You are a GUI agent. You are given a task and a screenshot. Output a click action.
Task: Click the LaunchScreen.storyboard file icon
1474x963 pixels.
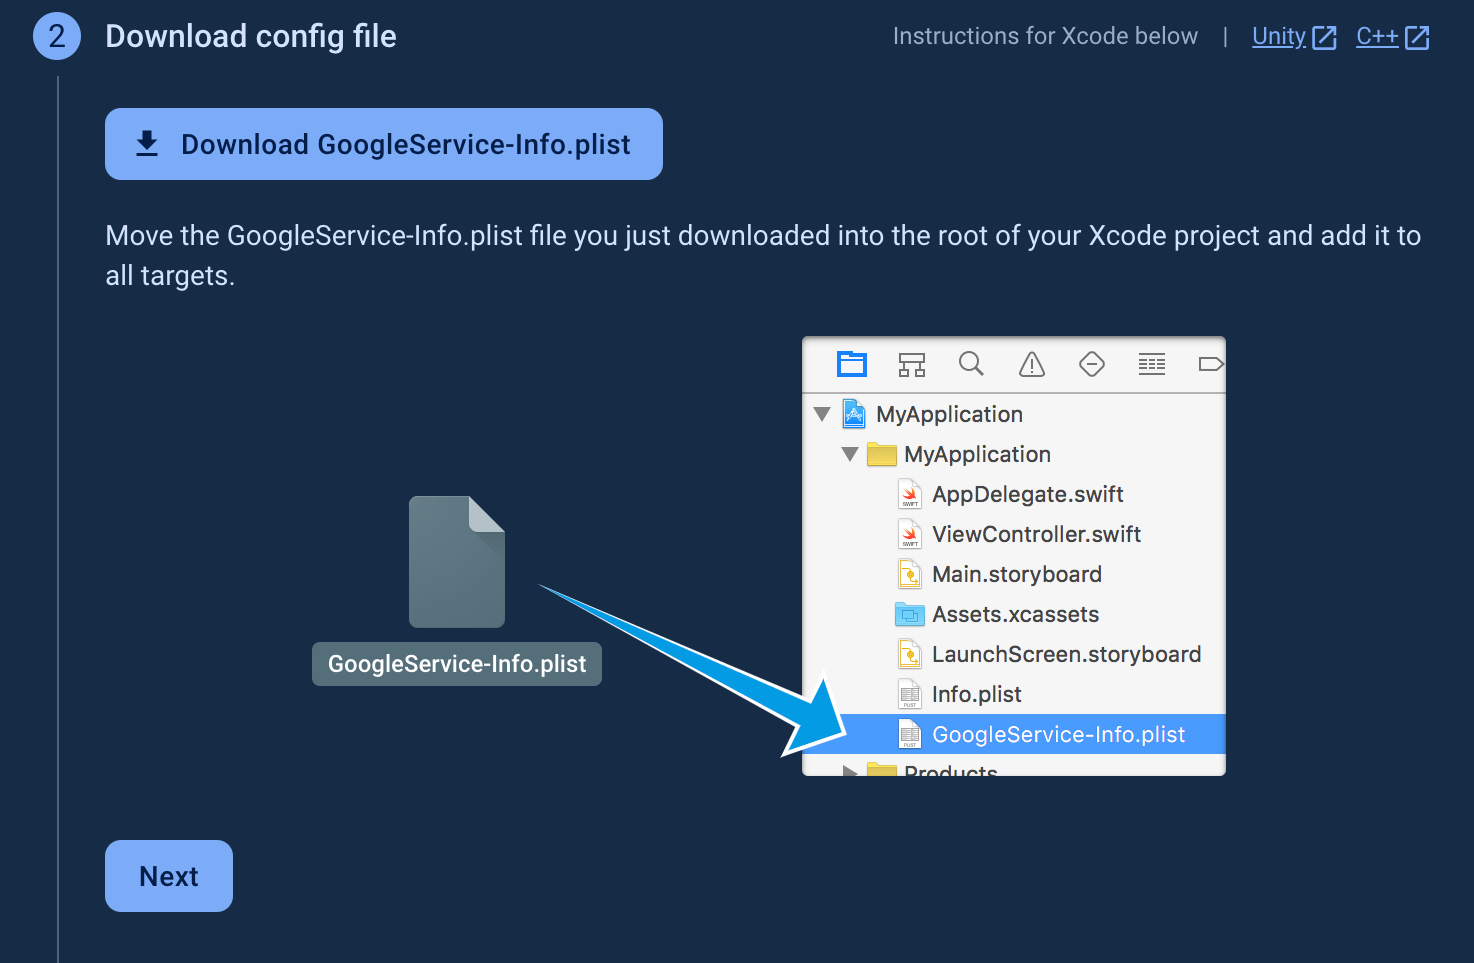(910, 654)
